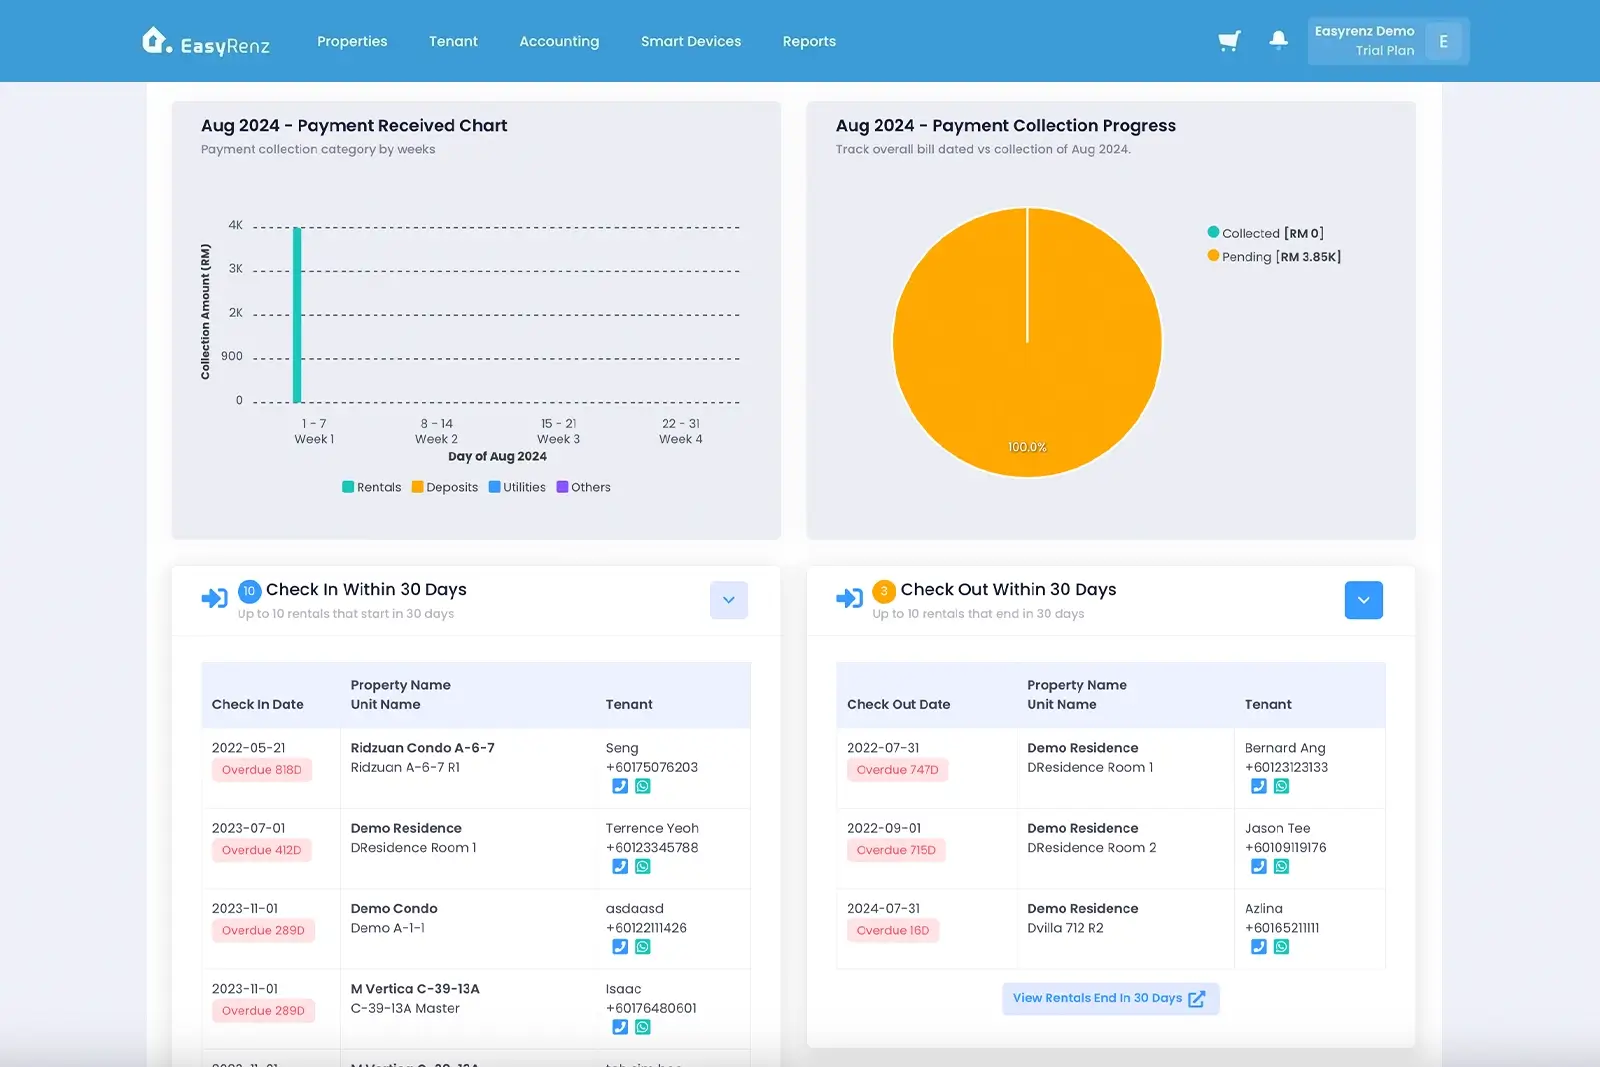1600x1067 pixels.
Task: Click the EasyRenz home logo
Action: click(206, 42)
